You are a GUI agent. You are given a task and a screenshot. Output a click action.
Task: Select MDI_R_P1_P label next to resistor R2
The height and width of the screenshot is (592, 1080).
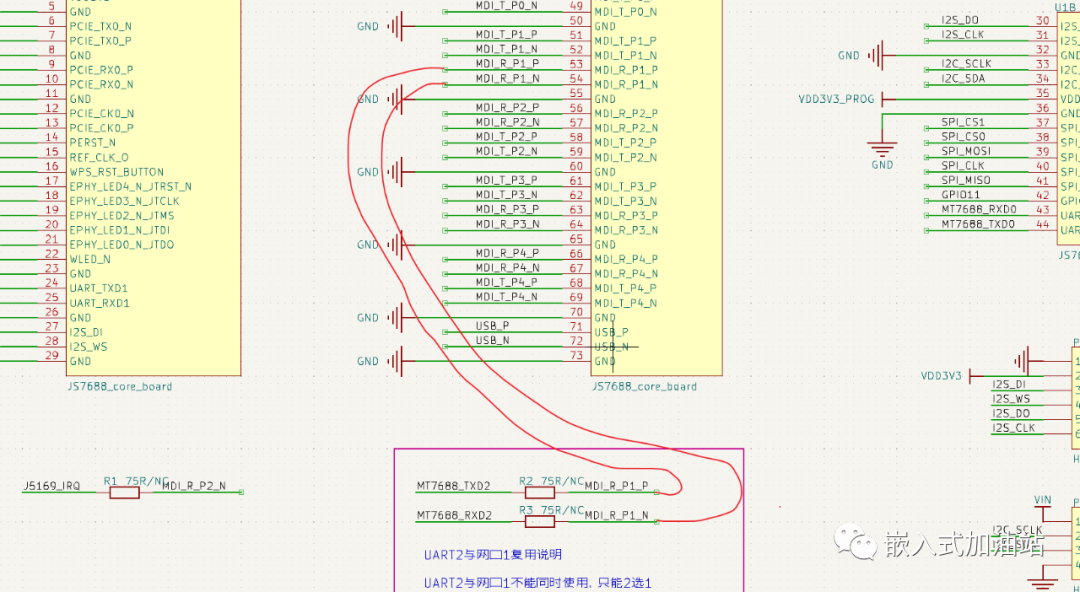coord(616,486)
